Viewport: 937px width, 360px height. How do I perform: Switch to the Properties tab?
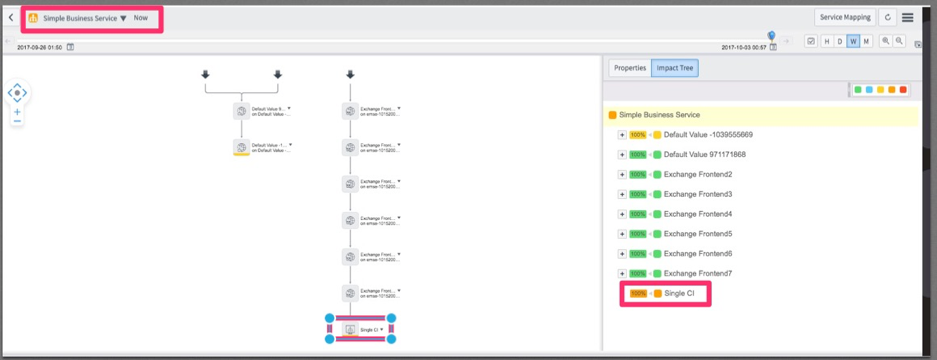click(x=630, y=68)
